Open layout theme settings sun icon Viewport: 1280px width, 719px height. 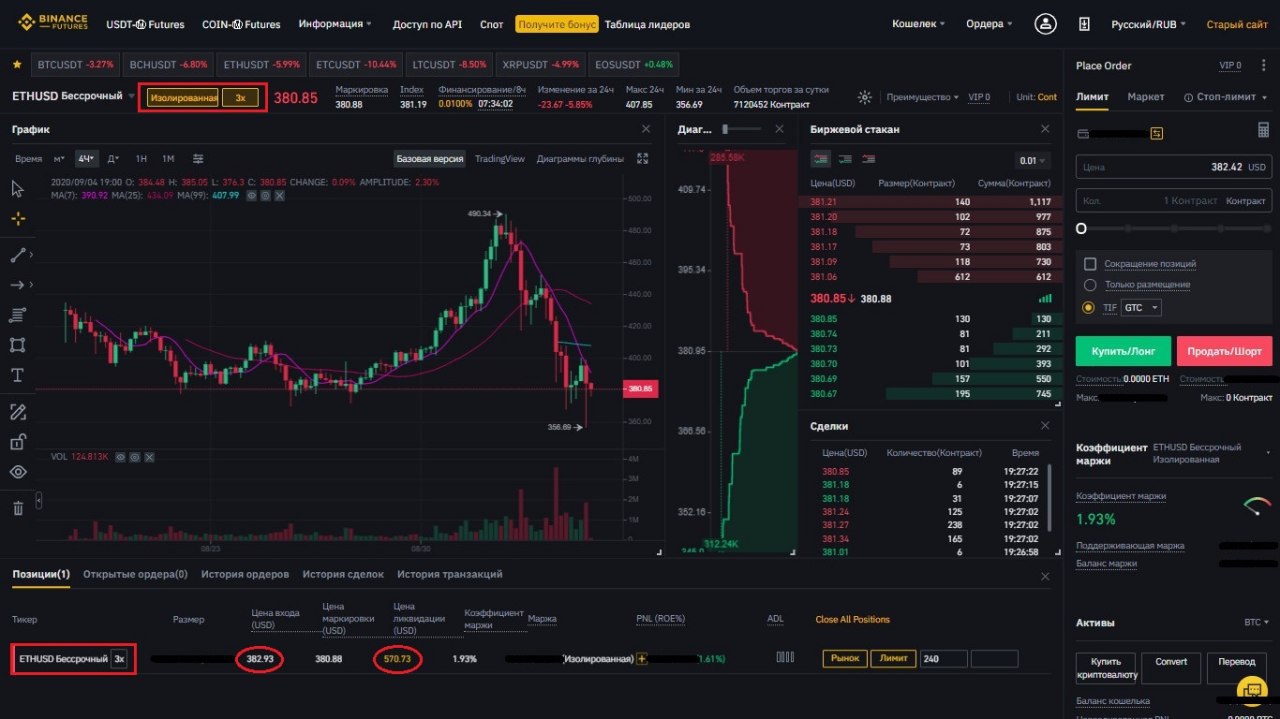865,97
